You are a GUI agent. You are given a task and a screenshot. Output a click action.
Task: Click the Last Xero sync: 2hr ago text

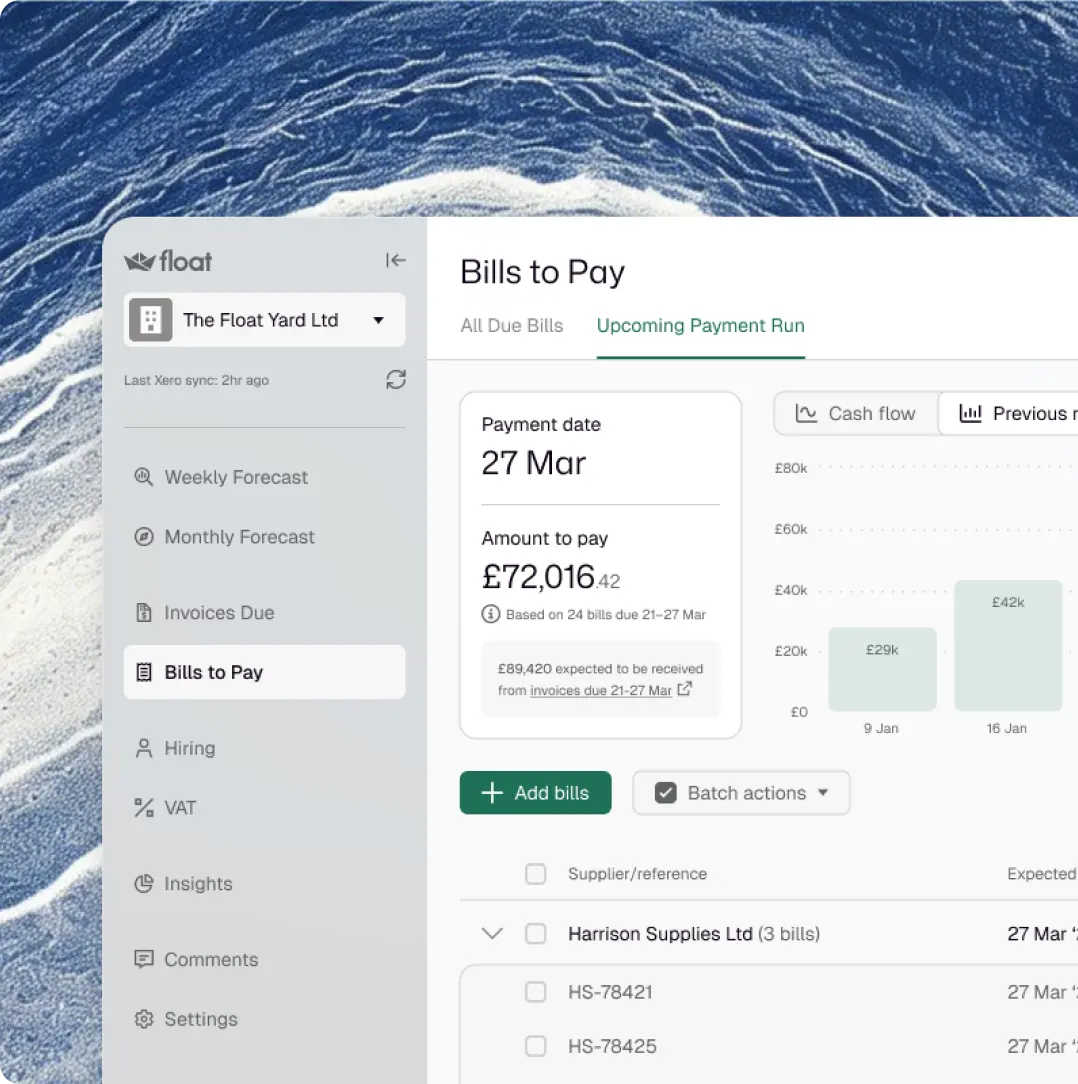pos(196,380)
